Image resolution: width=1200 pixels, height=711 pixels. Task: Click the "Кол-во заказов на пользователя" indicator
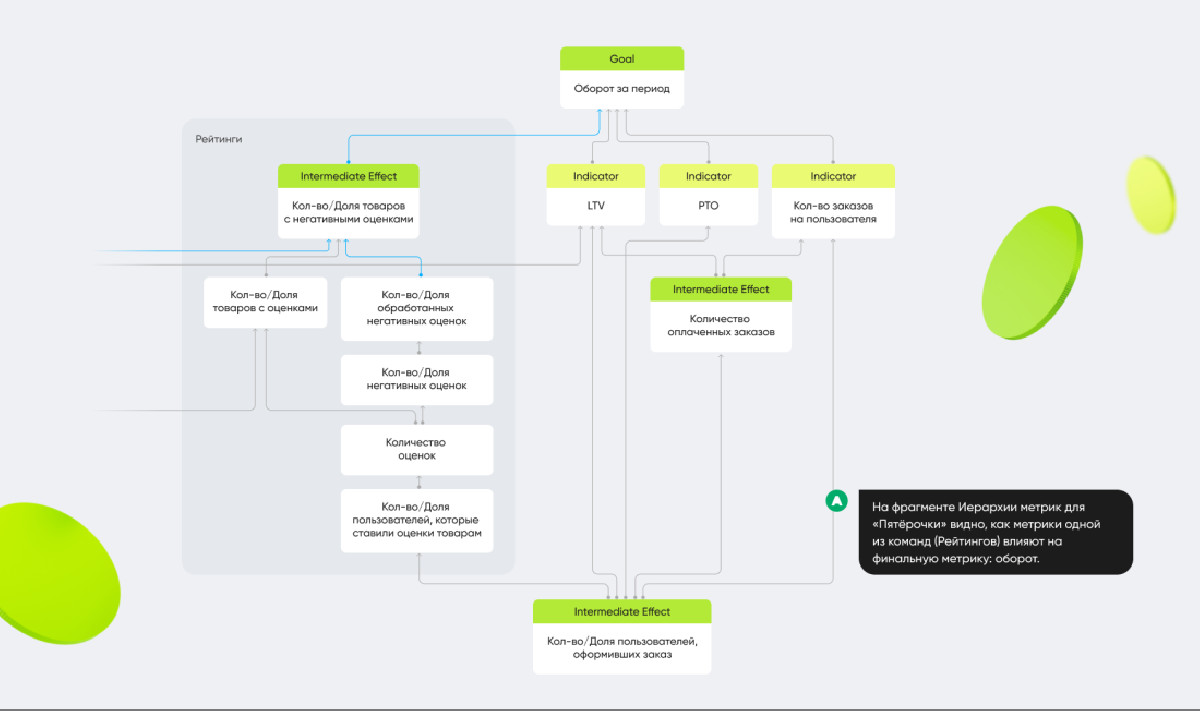pyautogui.click(x=832, y=212)
